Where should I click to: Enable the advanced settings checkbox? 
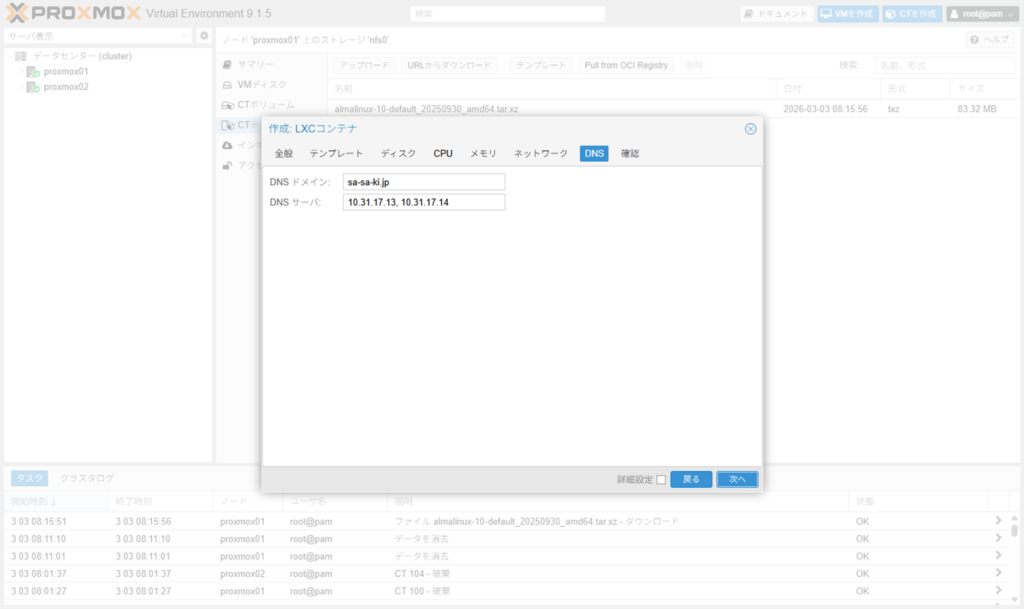(x=661, y=480)
